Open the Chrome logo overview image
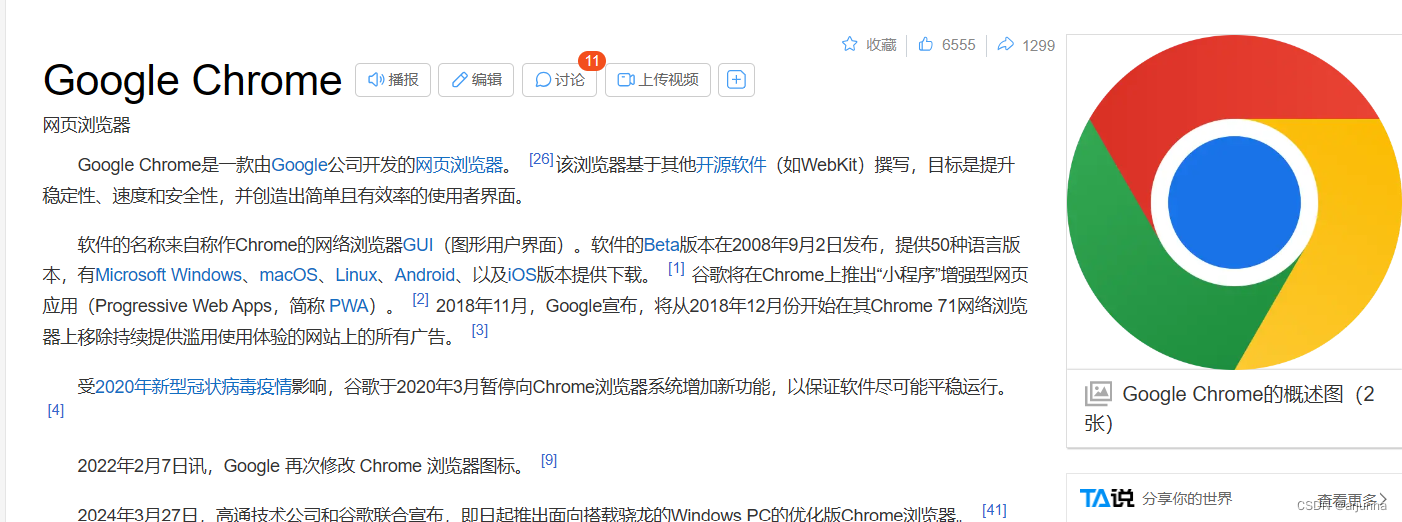This screenshot has height=522, width=1402. click(x=1234, y=202)
